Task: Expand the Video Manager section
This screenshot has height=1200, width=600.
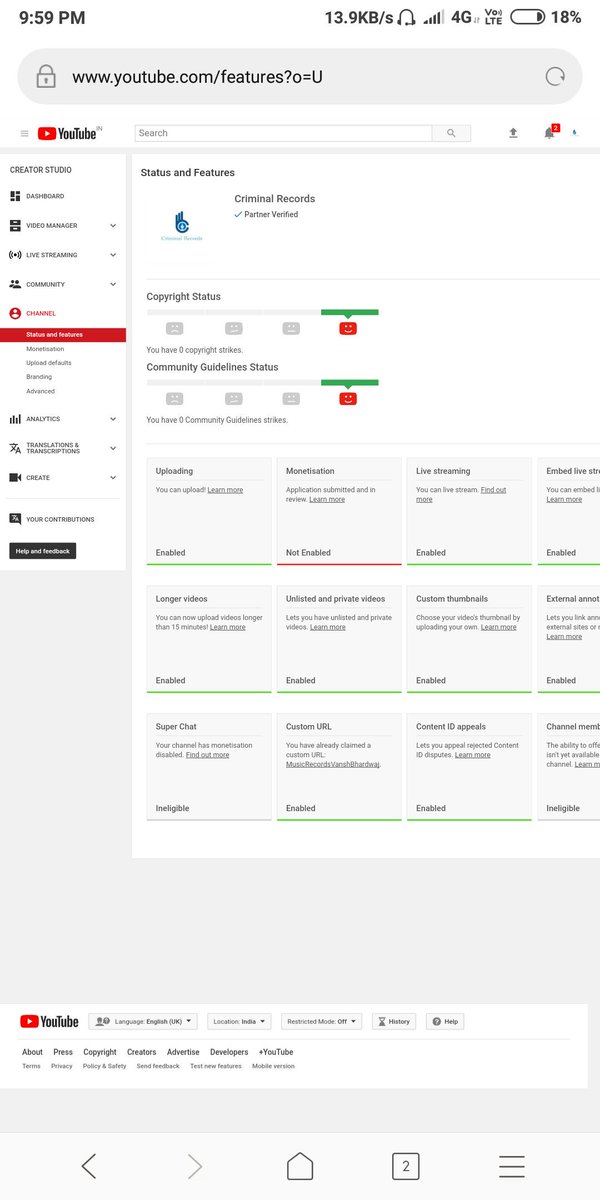Action: [63, 226]
